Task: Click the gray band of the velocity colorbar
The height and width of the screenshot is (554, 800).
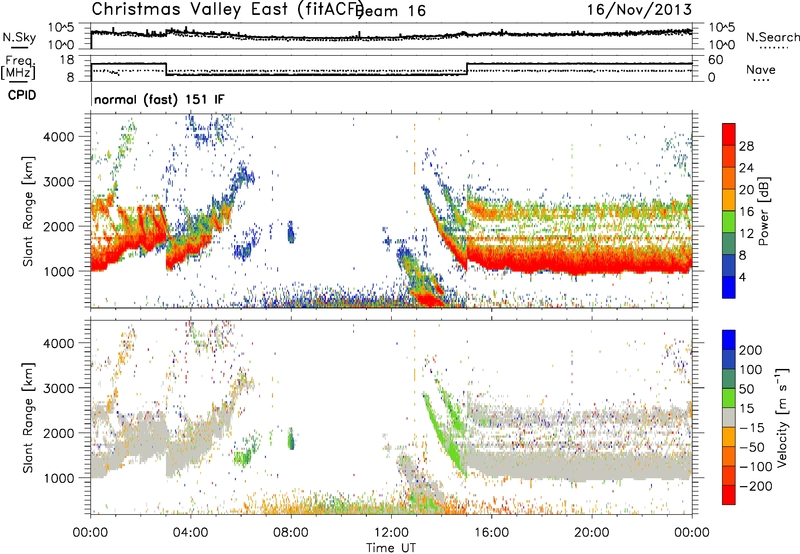Action: pos(729,417)
